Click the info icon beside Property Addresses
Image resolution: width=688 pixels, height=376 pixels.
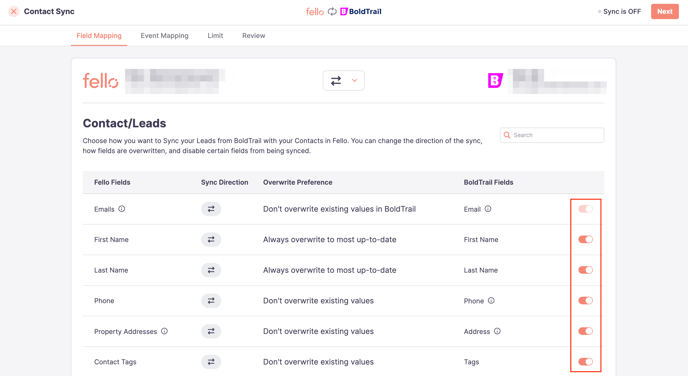click(x=164, y=331)
